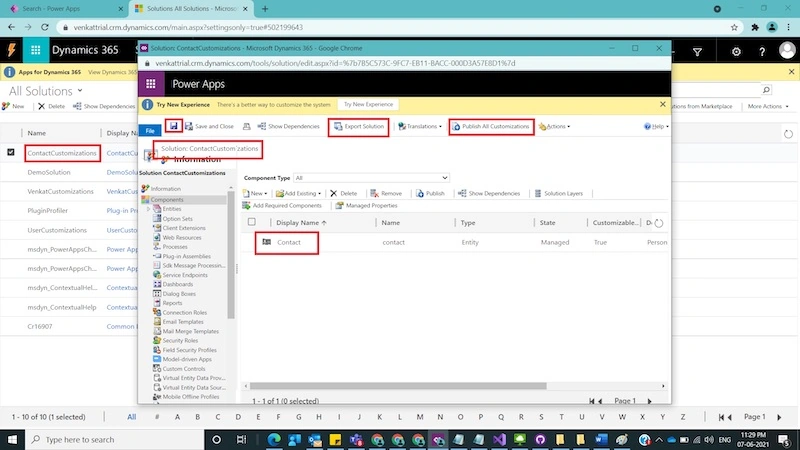
Task: Select Connection Roles in the tree
Action: click(180, 312)
